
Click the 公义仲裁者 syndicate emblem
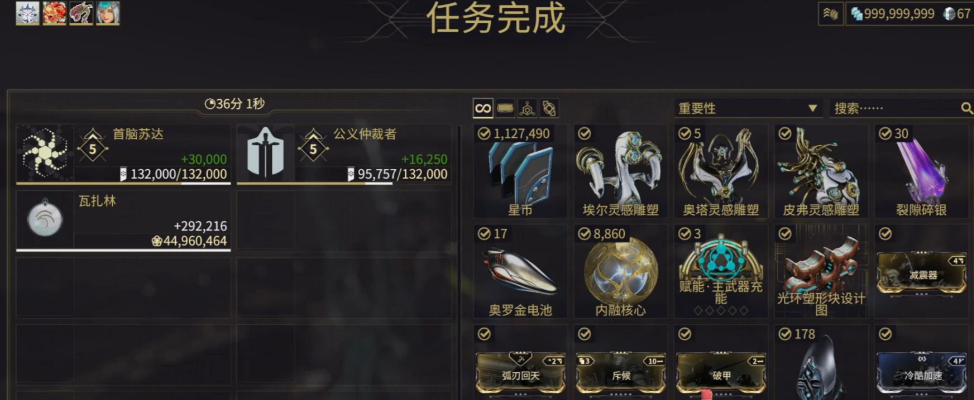click(266, 153)
